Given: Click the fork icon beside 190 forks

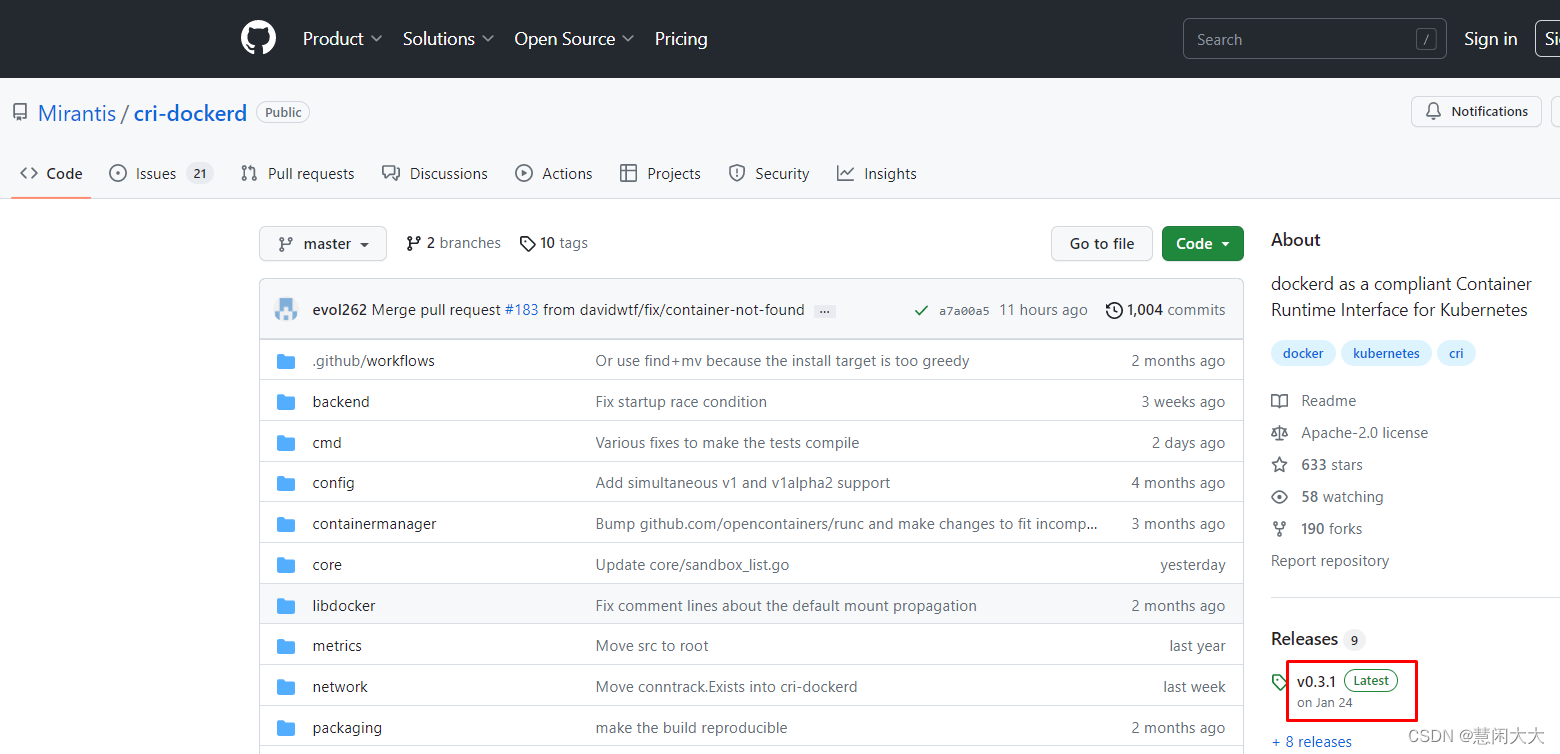Looking at the screenshot, I should 1279,529.
